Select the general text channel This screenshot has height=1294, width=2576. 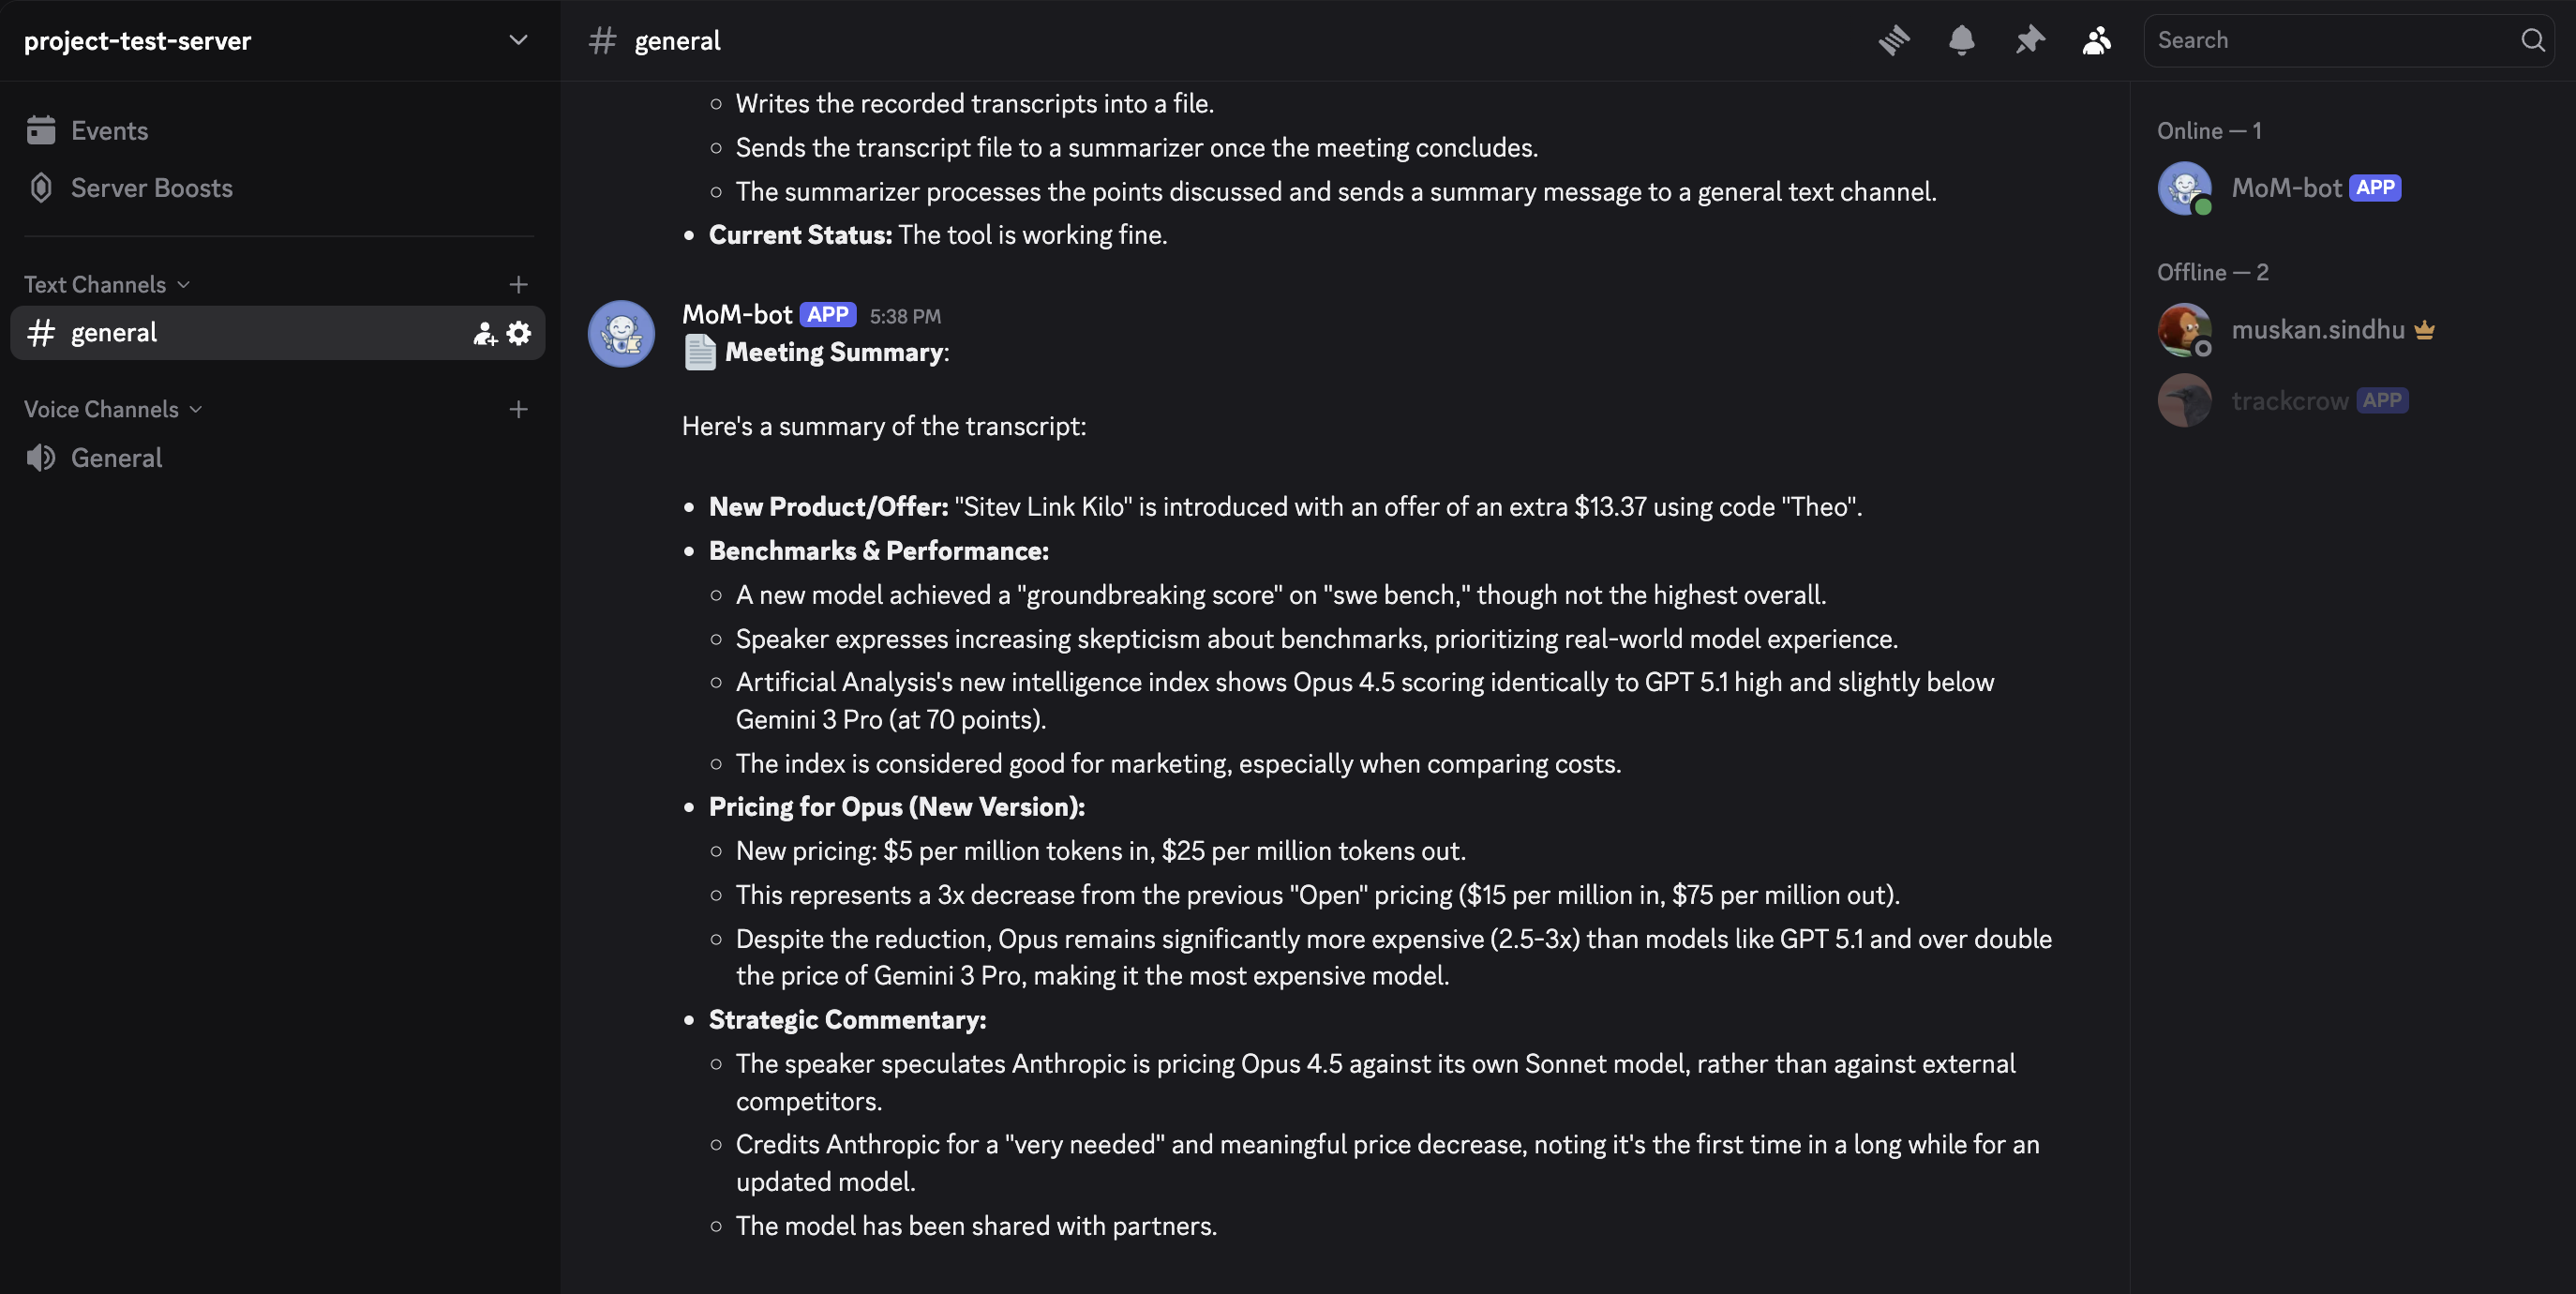click(x=114, y=333)
